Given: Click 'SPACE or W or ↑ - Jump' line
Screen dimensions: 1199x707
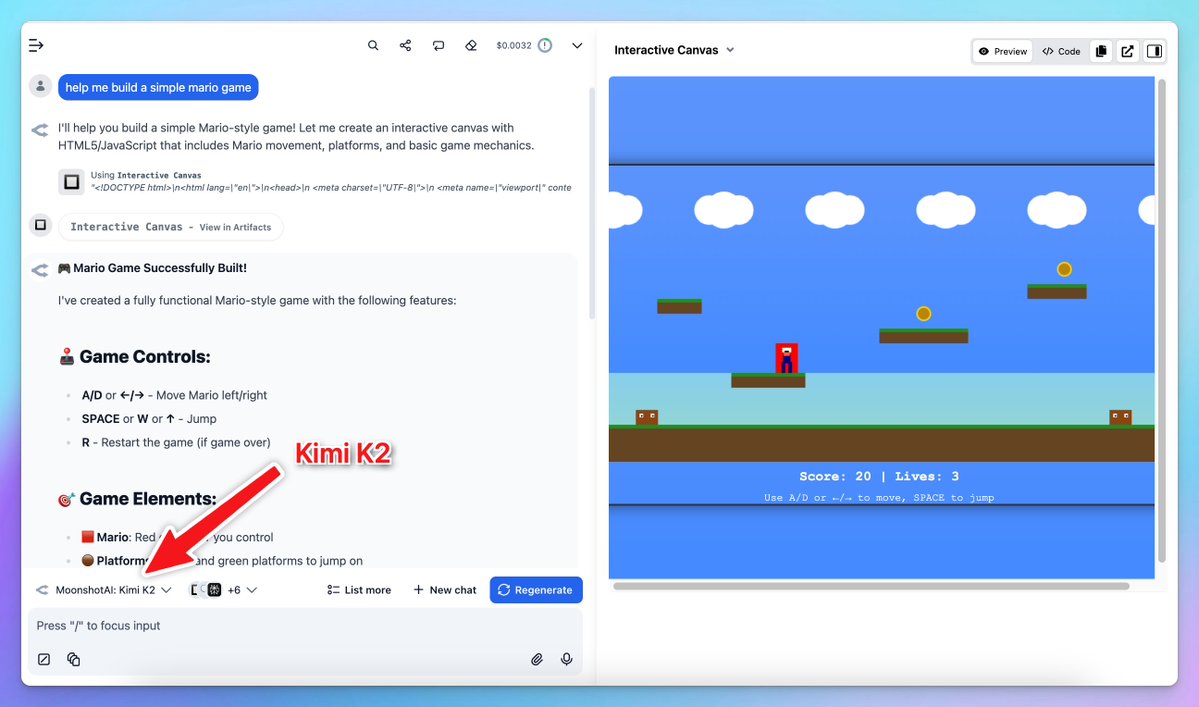Looking at the screenshot, I should tap(149, 419).
